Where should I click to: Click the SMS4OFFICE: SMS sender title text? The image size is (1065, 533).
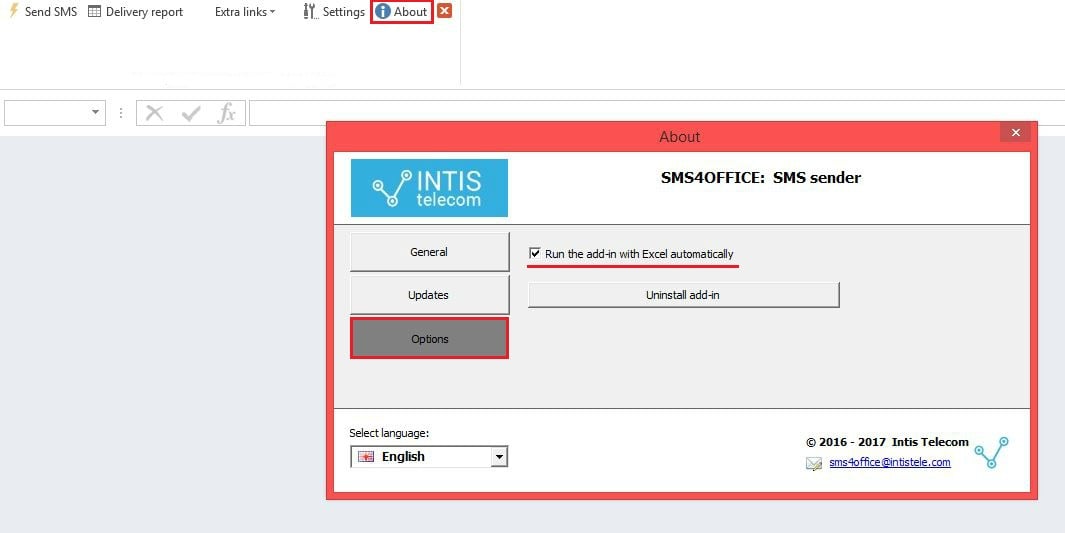coord(761,178)
